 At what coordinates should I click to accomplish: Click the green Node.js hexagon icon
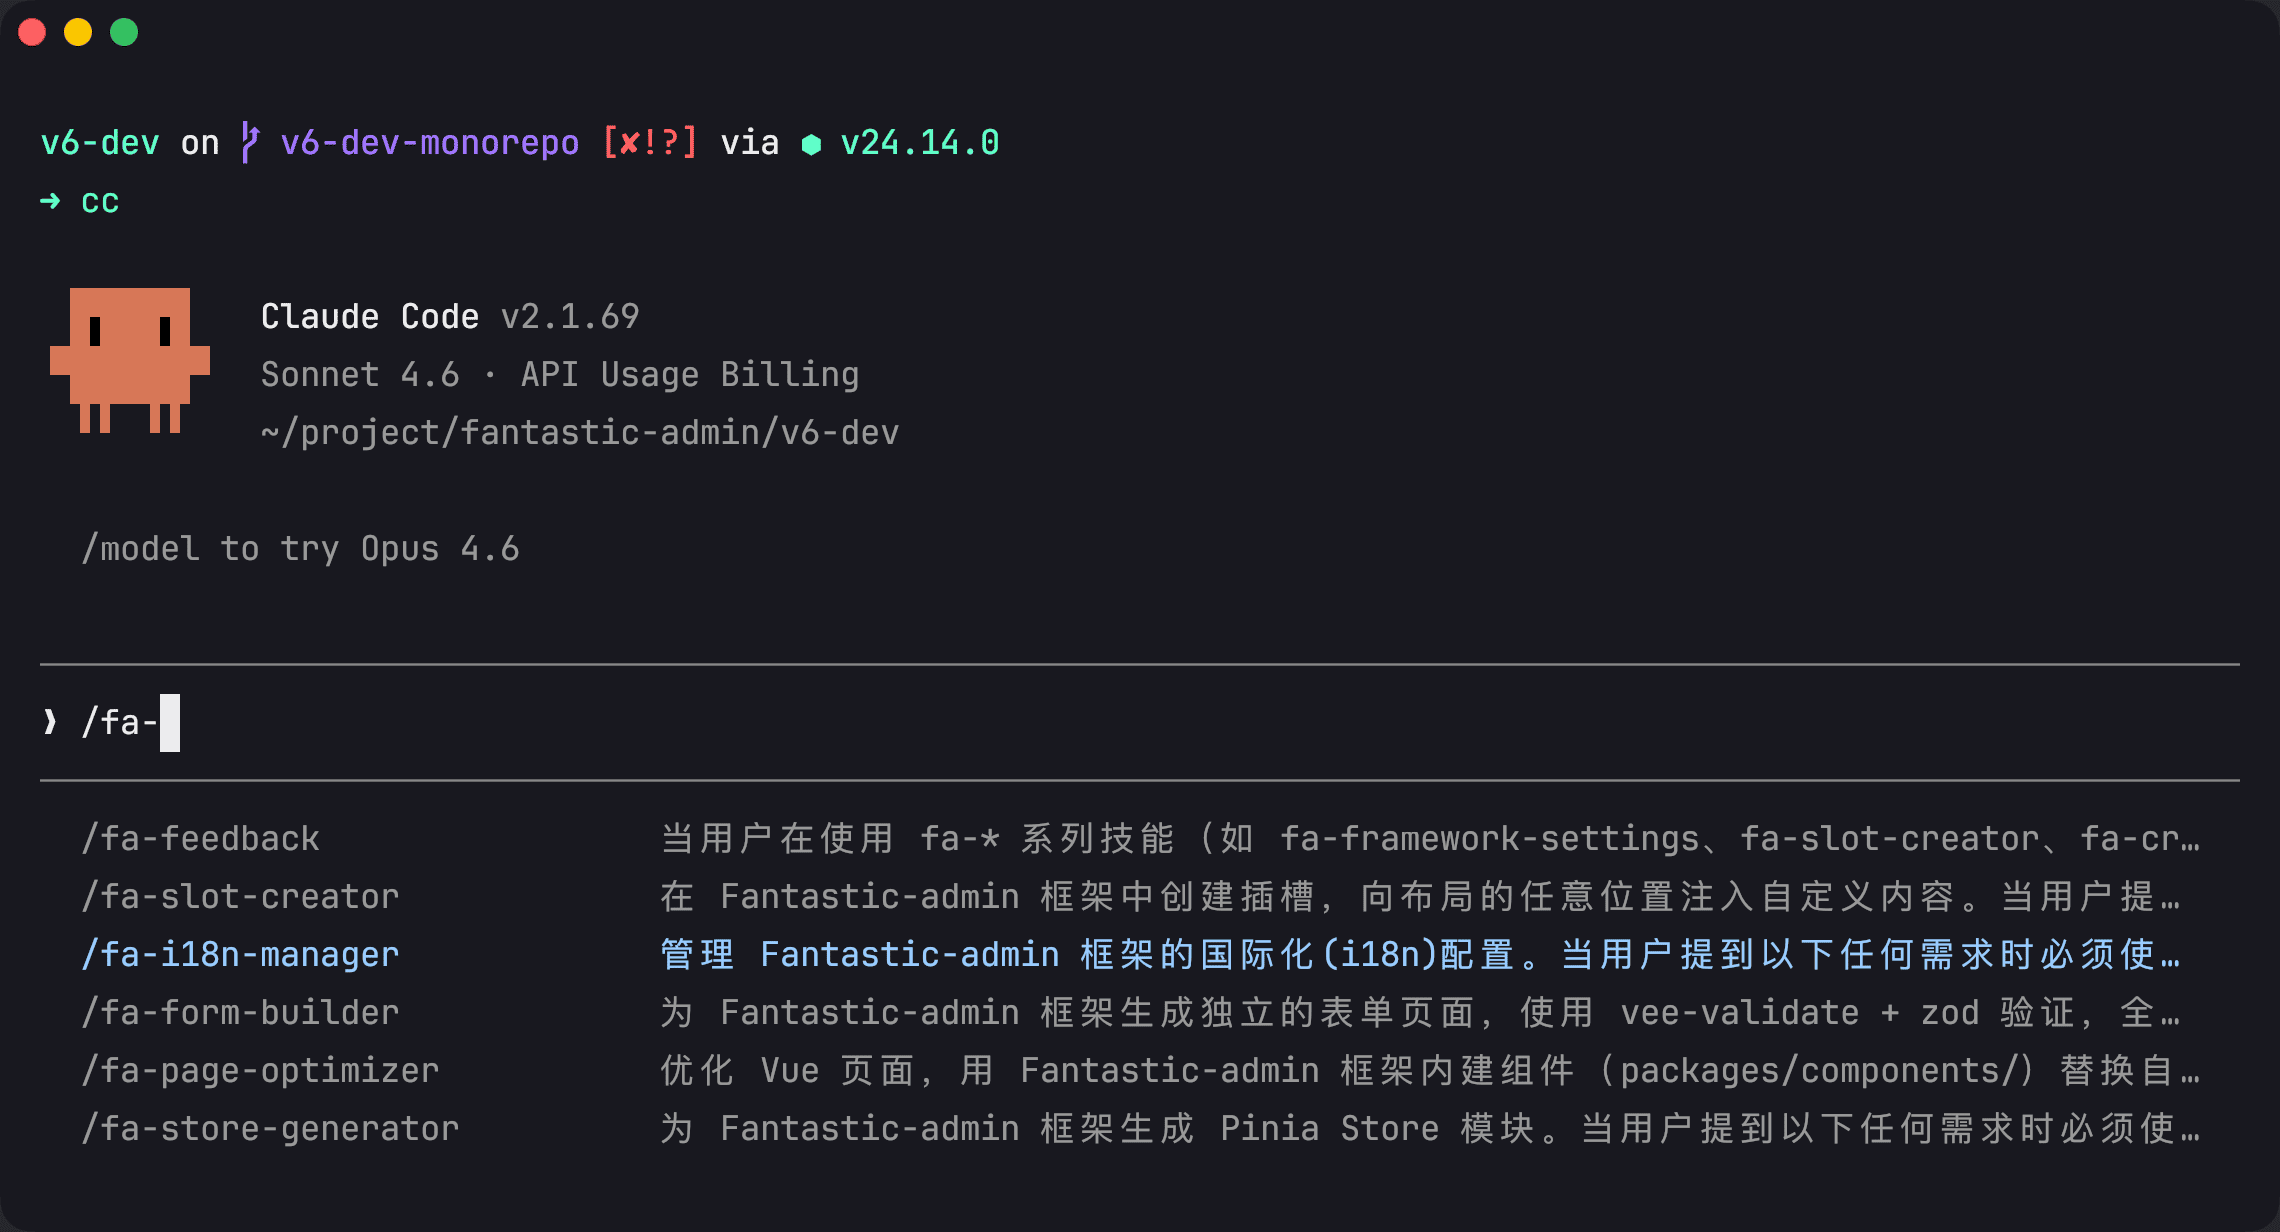(x=811, y=145)
